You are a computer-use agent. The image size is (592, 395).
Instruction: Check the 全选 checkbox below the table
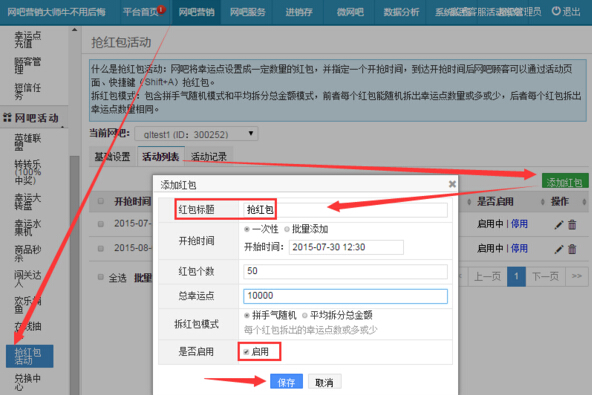coord(101,277)
